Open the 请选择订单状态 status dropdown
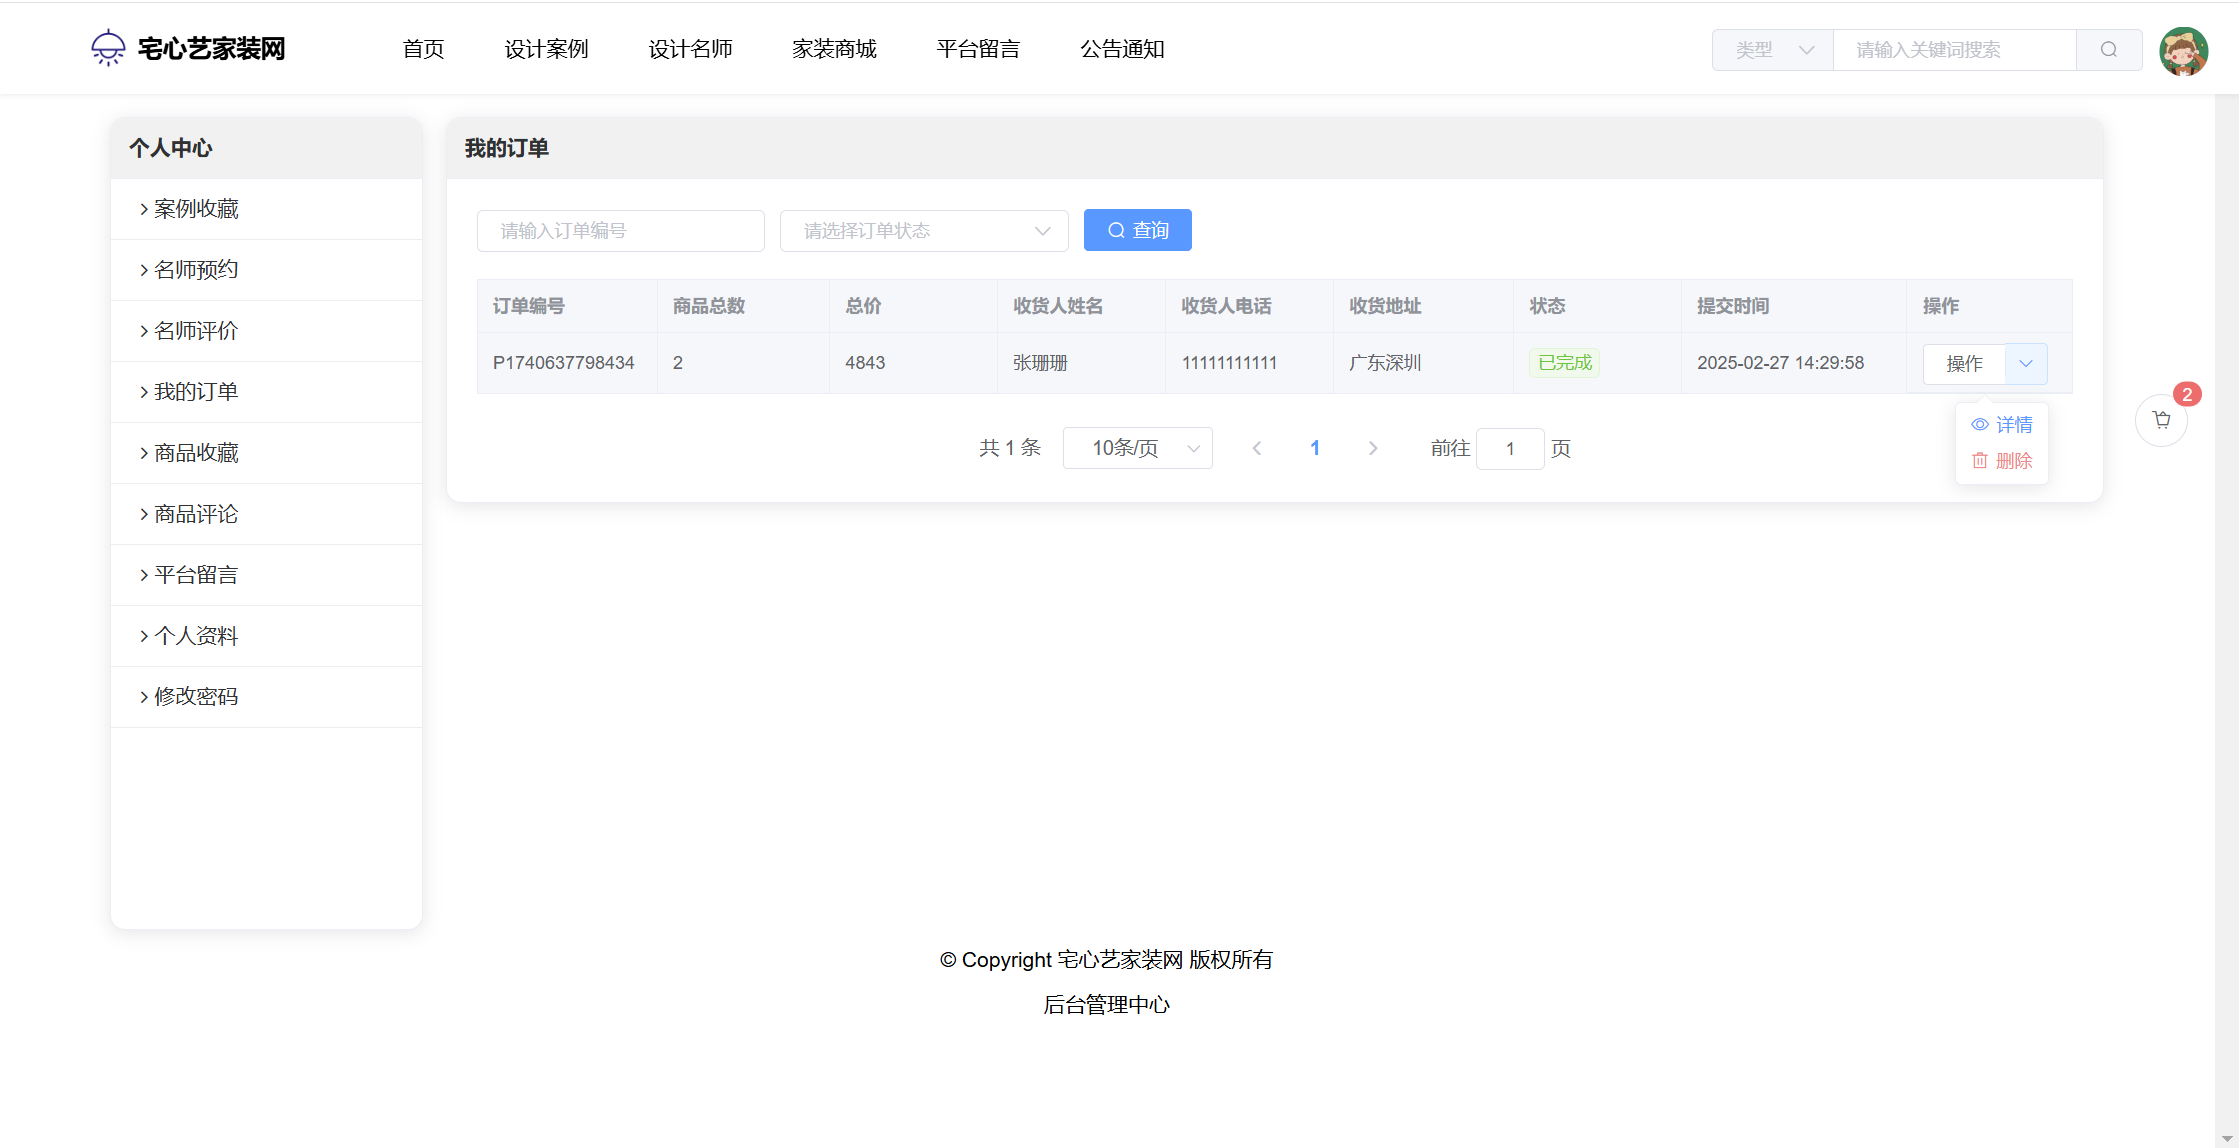2239x1148 pixels. [x=923, y=231]
